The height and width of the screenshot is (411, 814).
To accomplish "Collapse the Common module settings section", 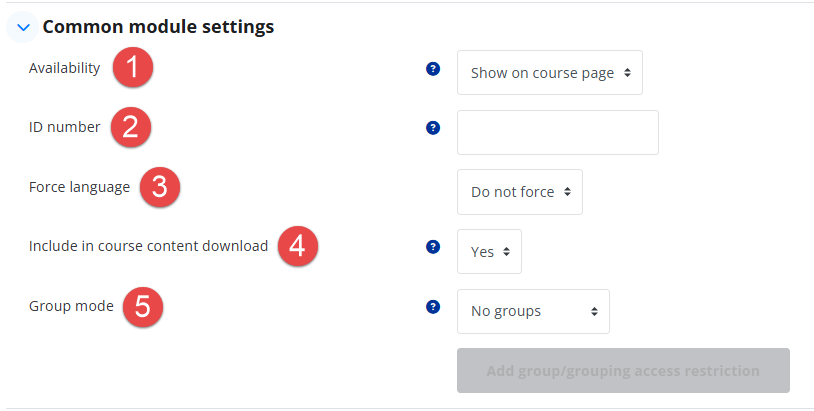I will (23, 27).
